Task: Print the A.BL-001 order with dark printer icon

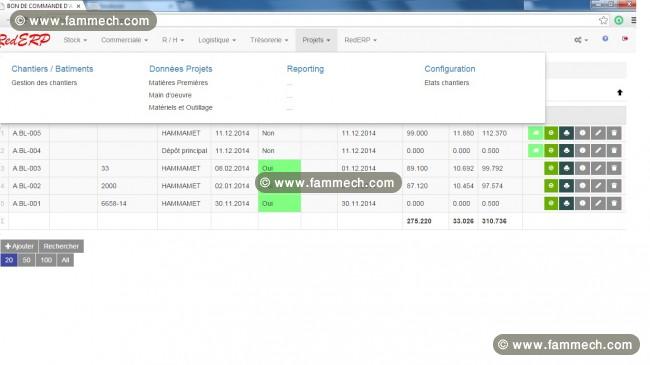Action: tap(566, 203)
